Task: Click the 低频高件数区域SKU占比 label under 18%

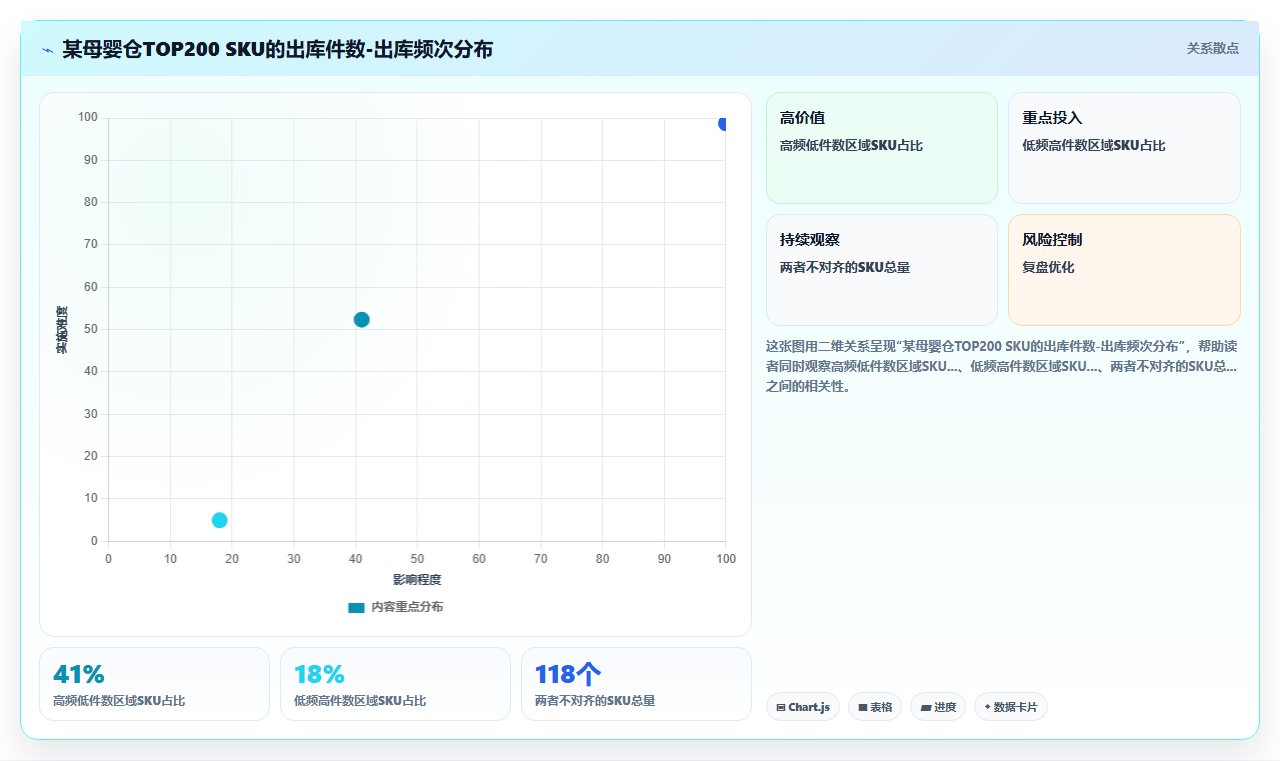Action: pyautogui.click(x=360, y=701)
